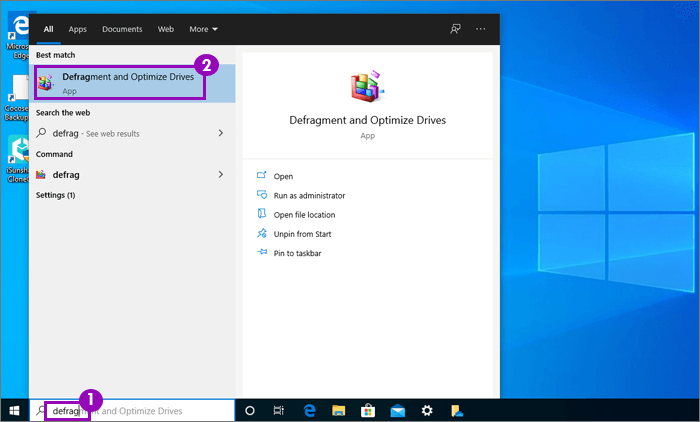This screenshot has height=422, width=700.
Task: Switch to the All tab
Action: click(49, 29)
